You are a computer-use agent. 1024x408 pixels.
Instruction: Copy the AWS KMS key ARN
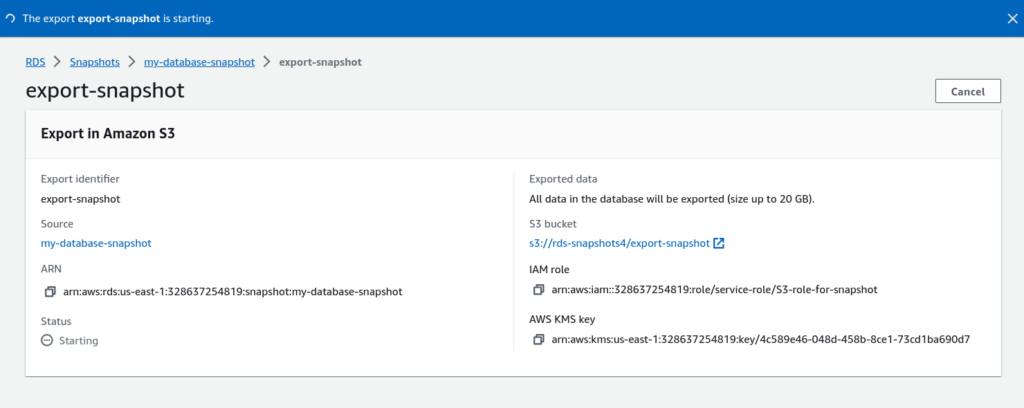[540, 339]
